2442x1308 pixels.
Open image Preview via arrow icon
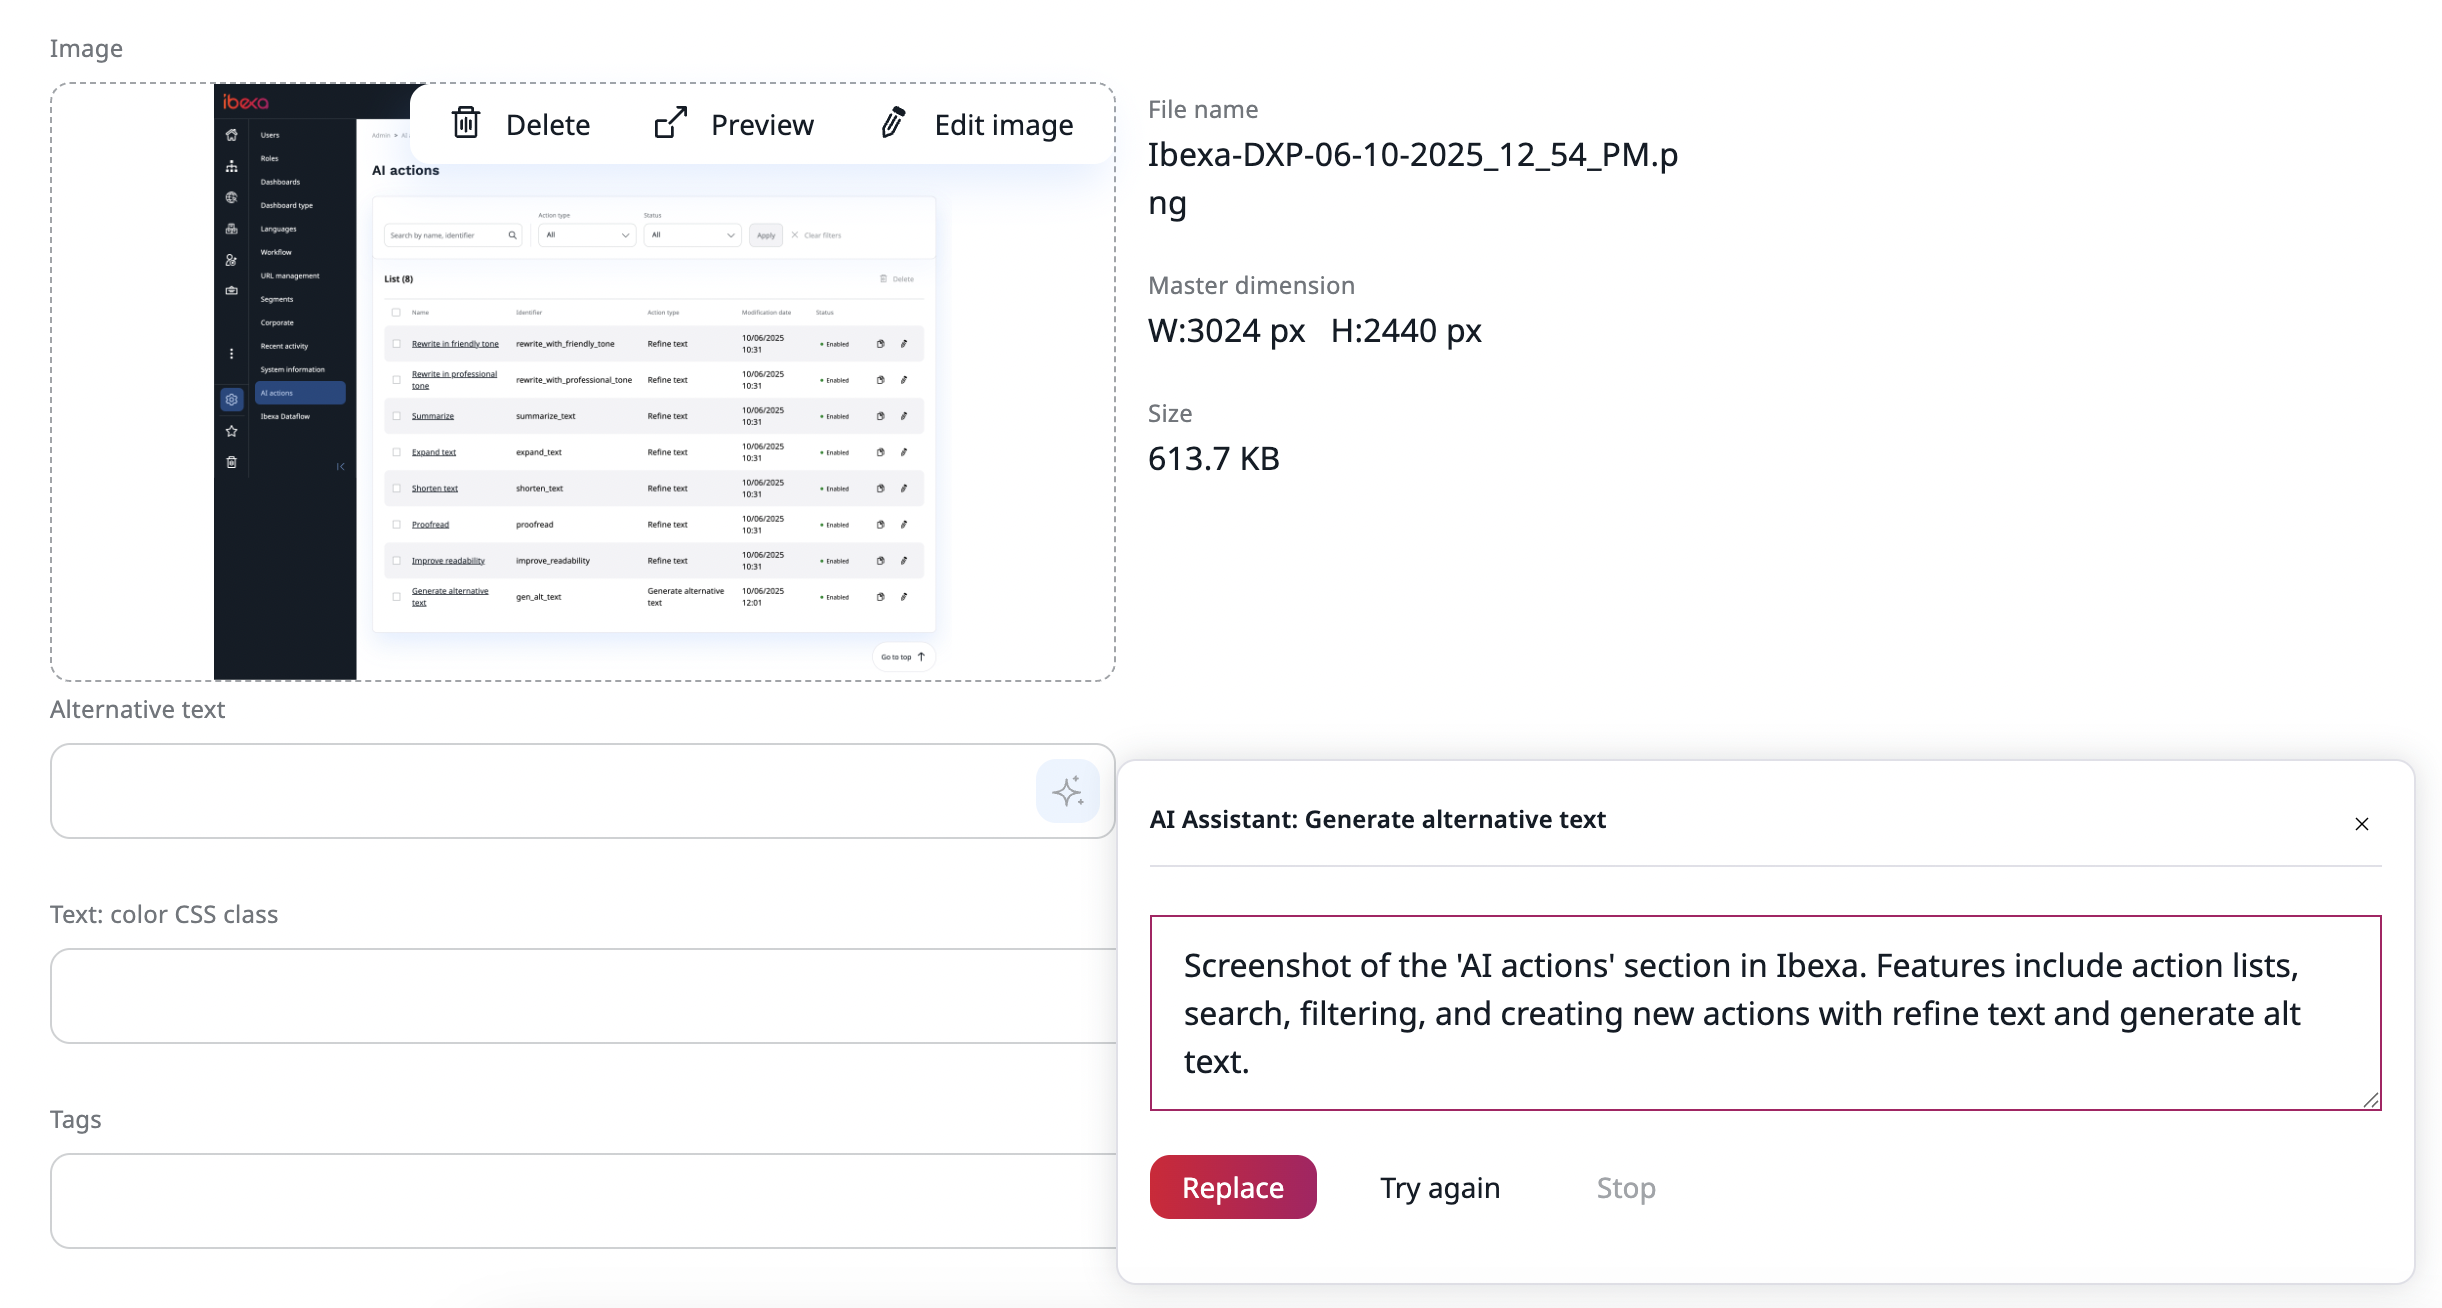[x=671, y=123]
